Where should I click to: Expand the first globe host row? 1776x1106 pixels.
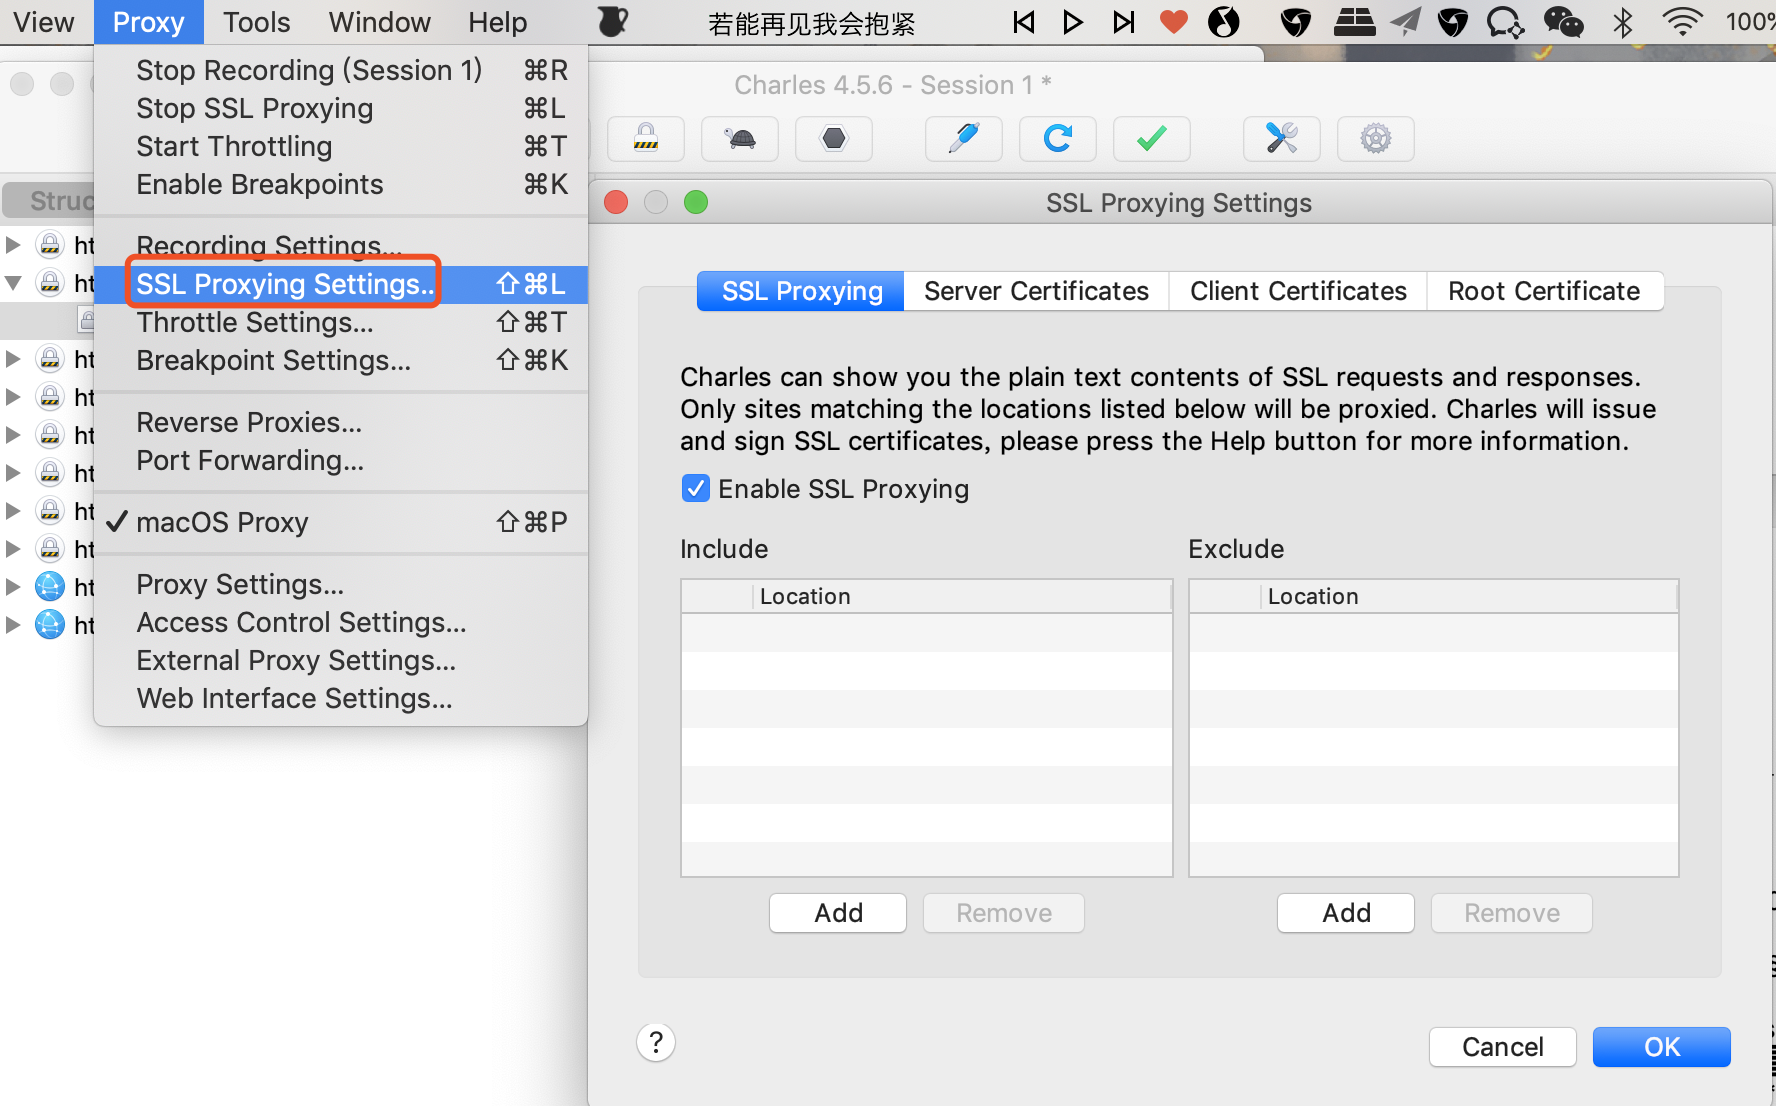tap(13, 587)
